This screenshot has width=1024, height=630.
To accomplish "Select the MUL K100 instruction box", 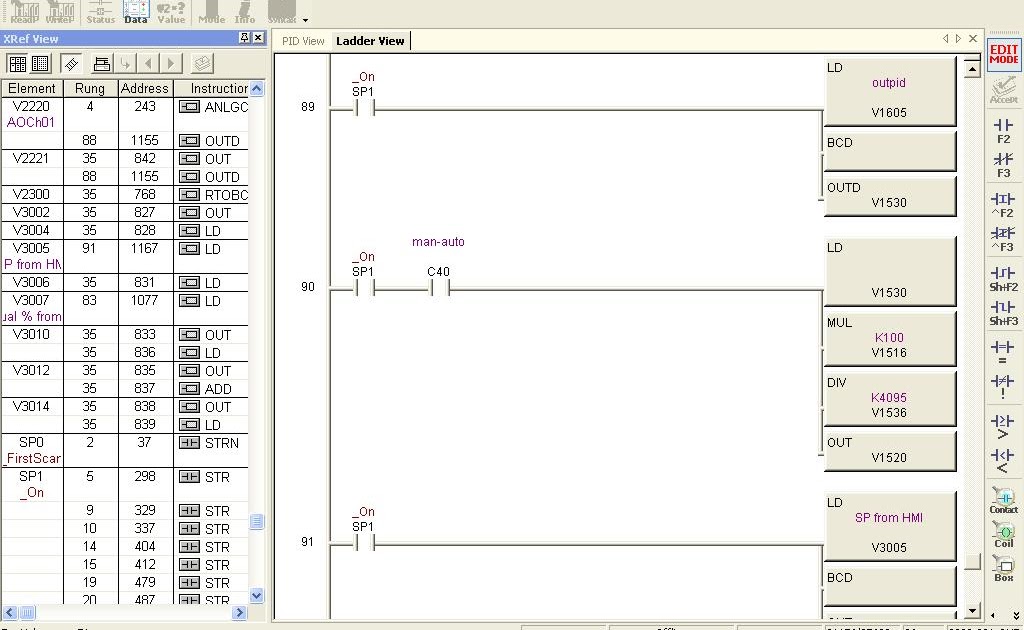I will pos(889,338).
